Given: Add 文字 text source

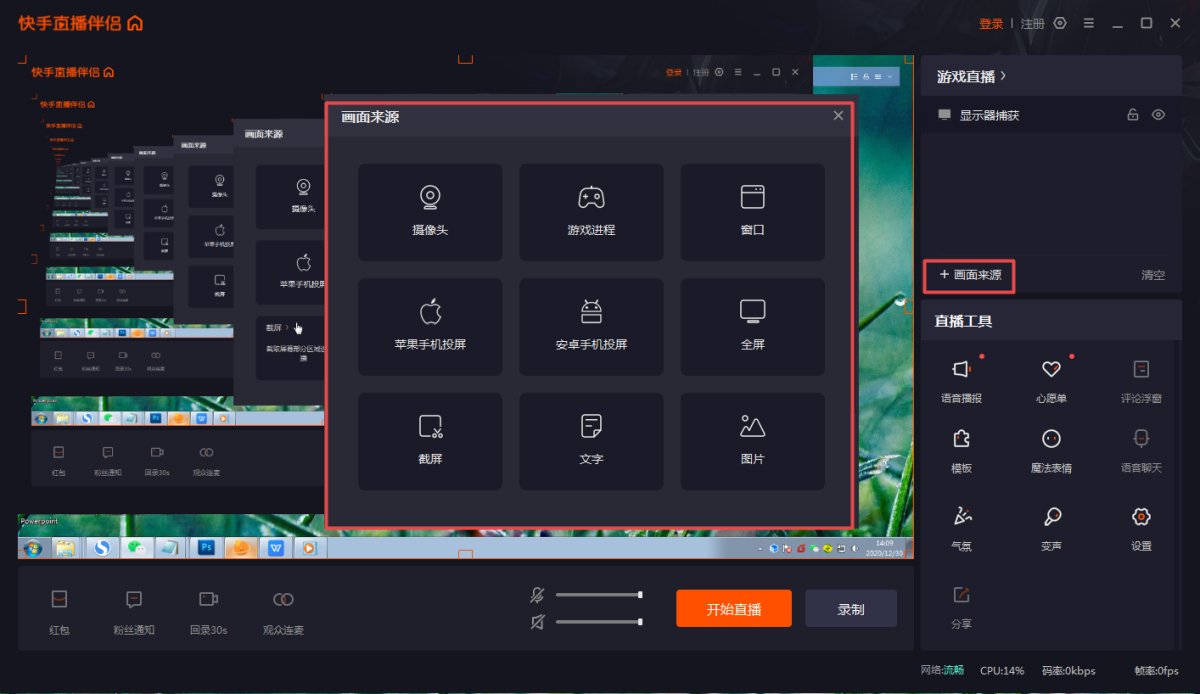Looking at the screenshot, I should [591, 441].
